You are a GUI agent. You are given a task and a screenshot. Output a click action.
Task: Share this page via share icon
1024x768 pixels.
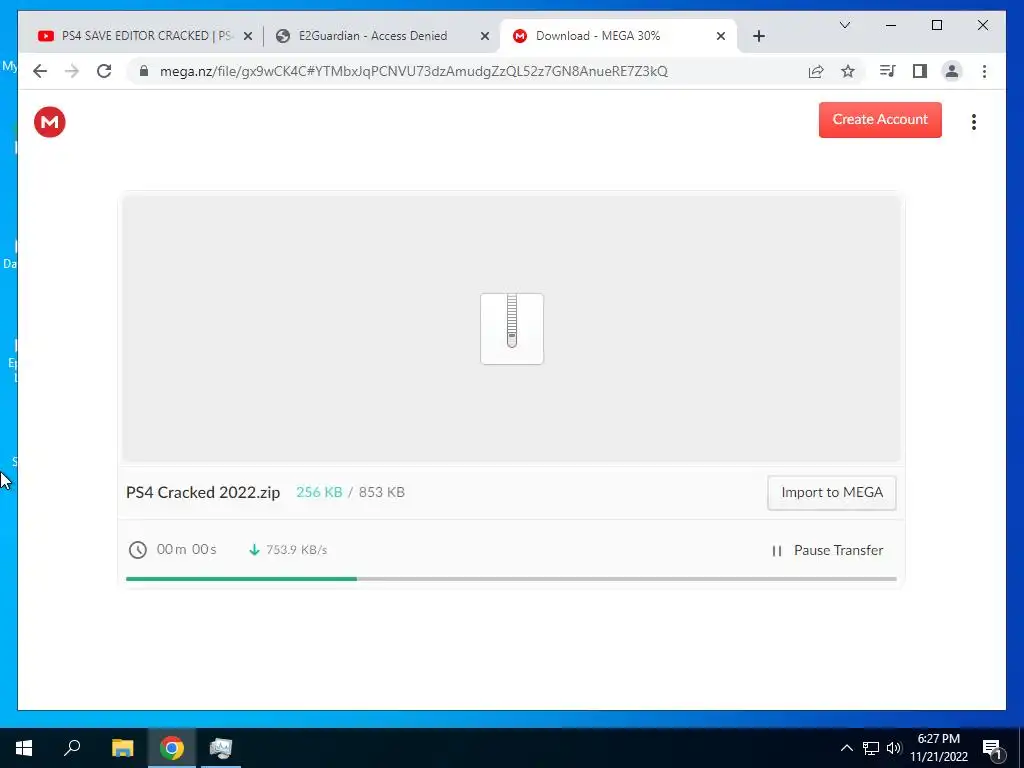[x=816, y=71]
